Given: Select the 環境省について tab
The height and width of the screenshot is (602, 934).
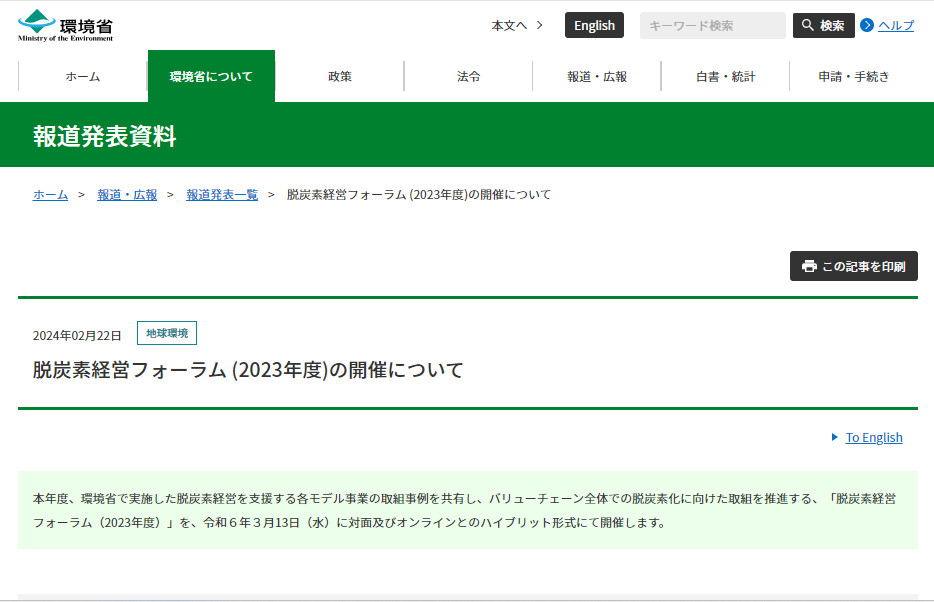Looking at the screenshot, I should tap(211, 75).
